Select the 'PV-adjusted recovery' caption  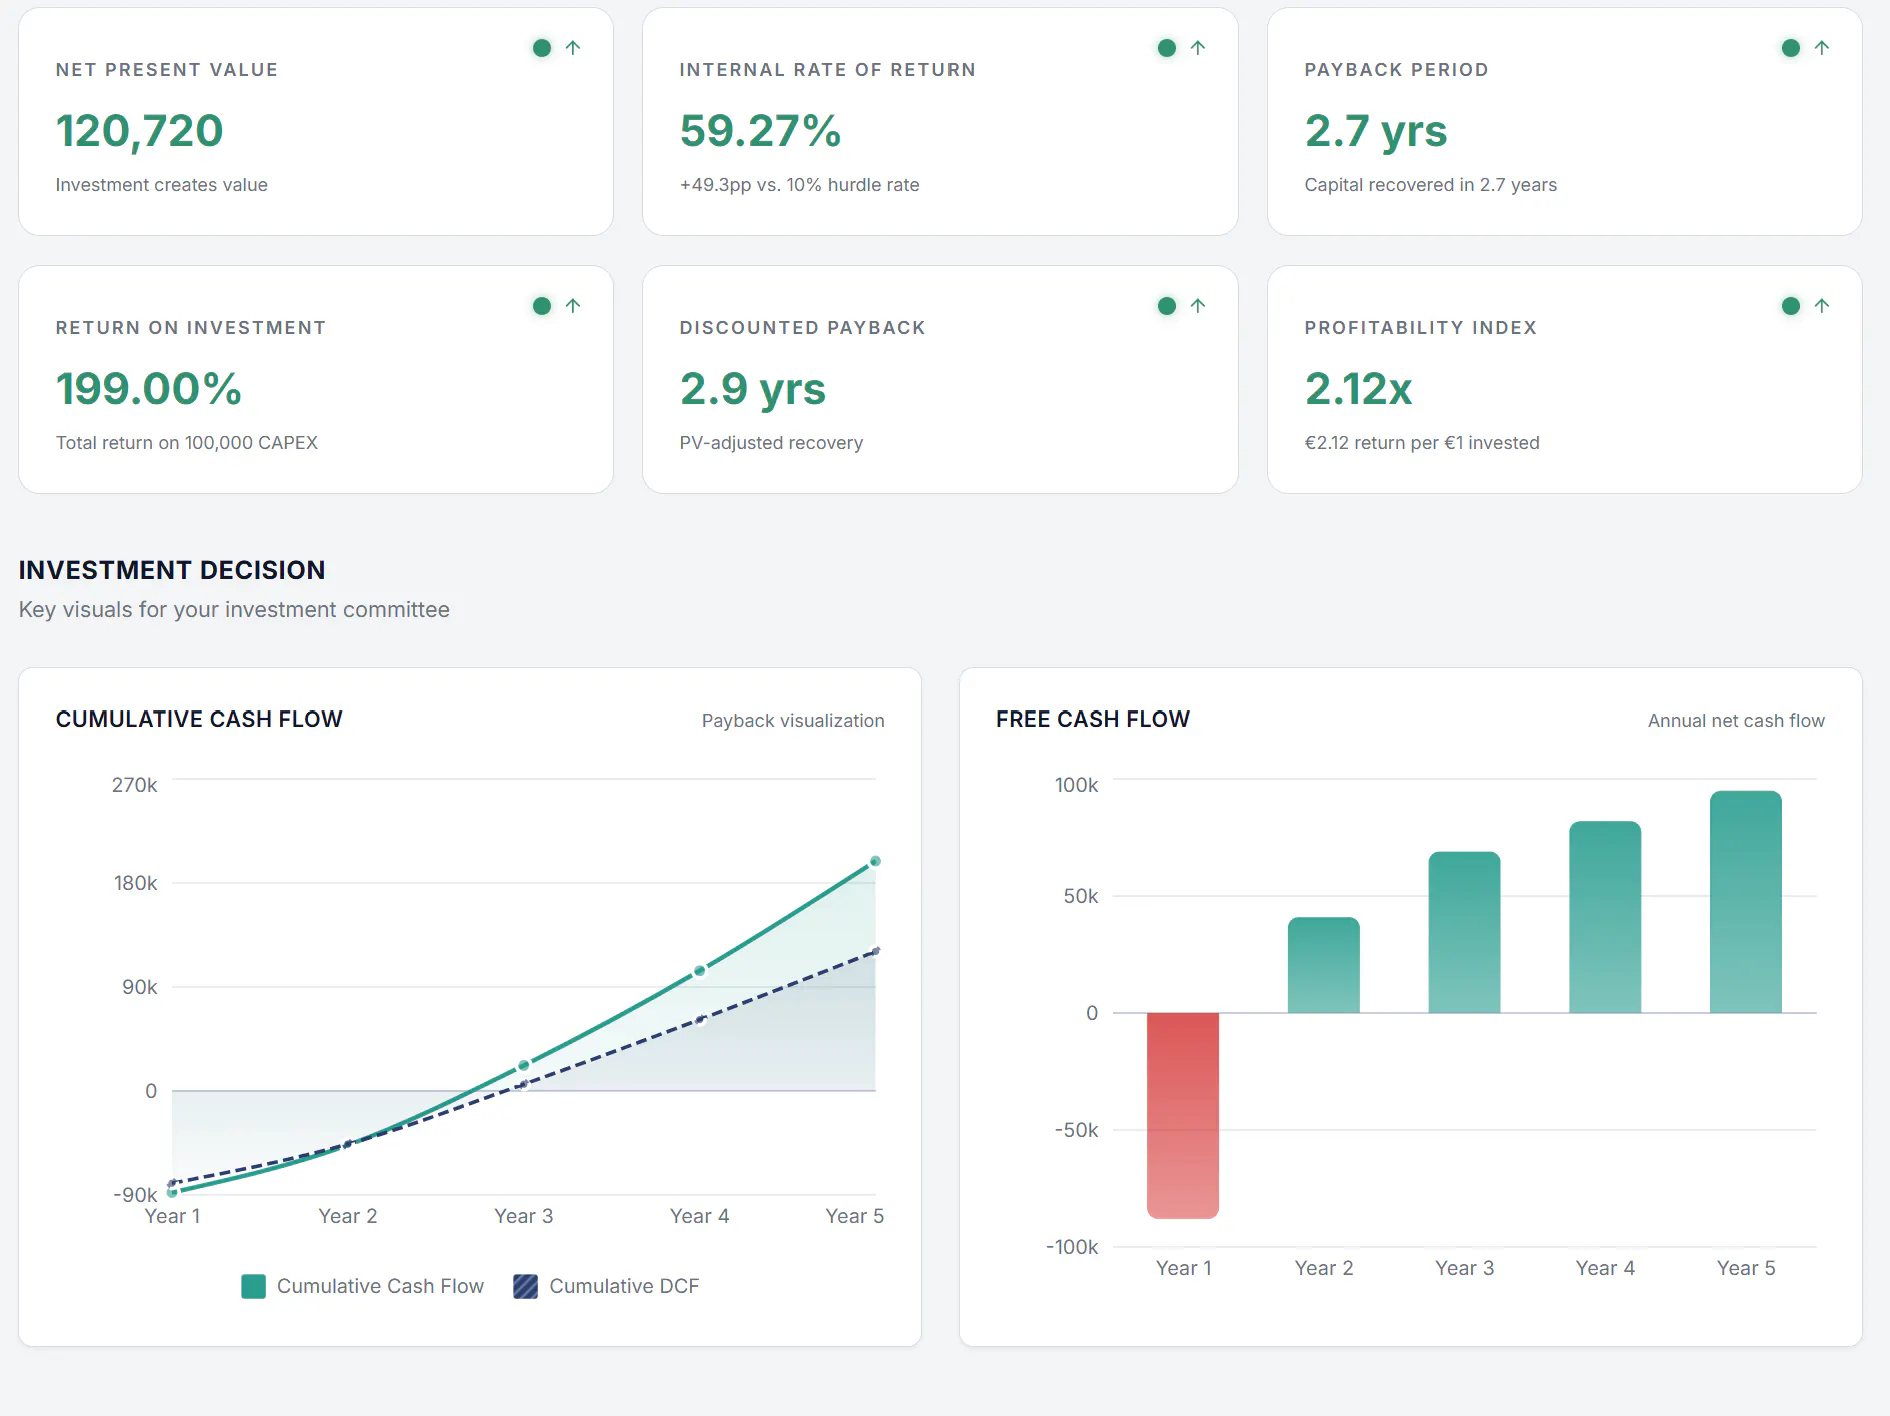pyautogui.click(x=771, y=443)
